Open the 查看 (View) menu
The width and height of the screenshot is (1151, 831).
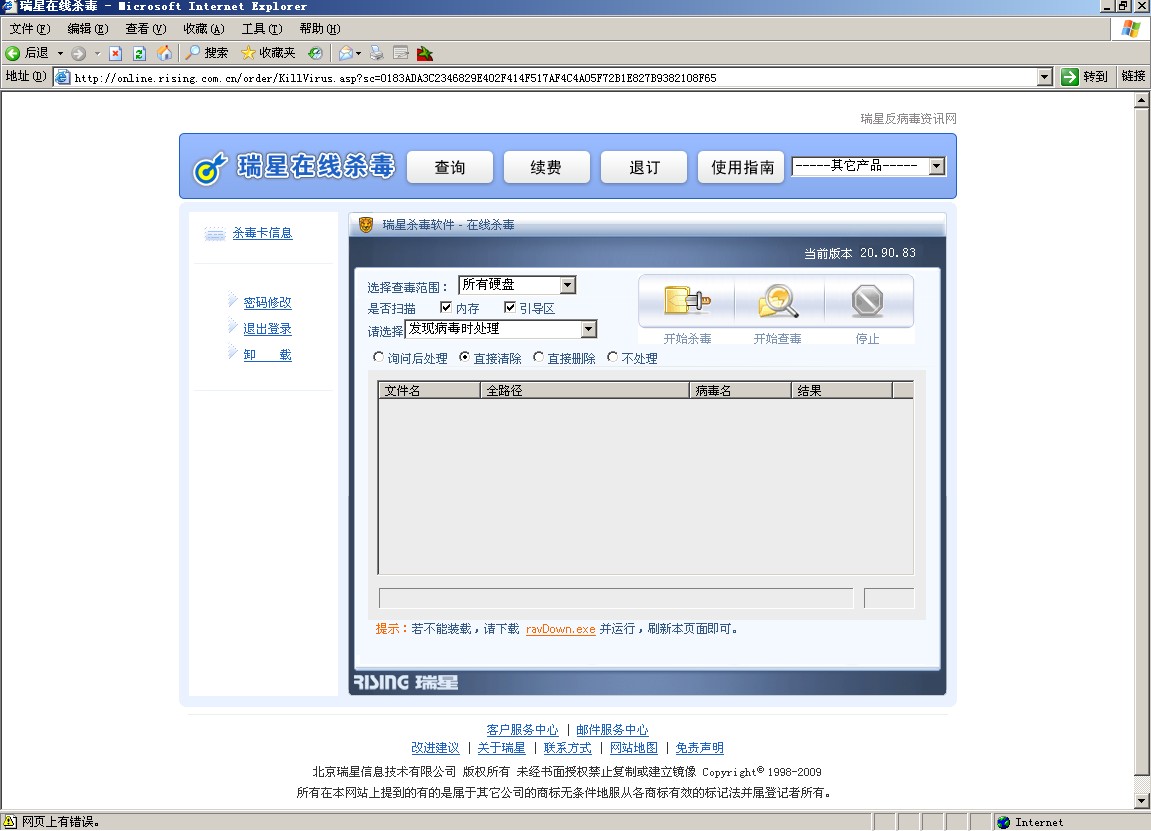pos(145,29)
